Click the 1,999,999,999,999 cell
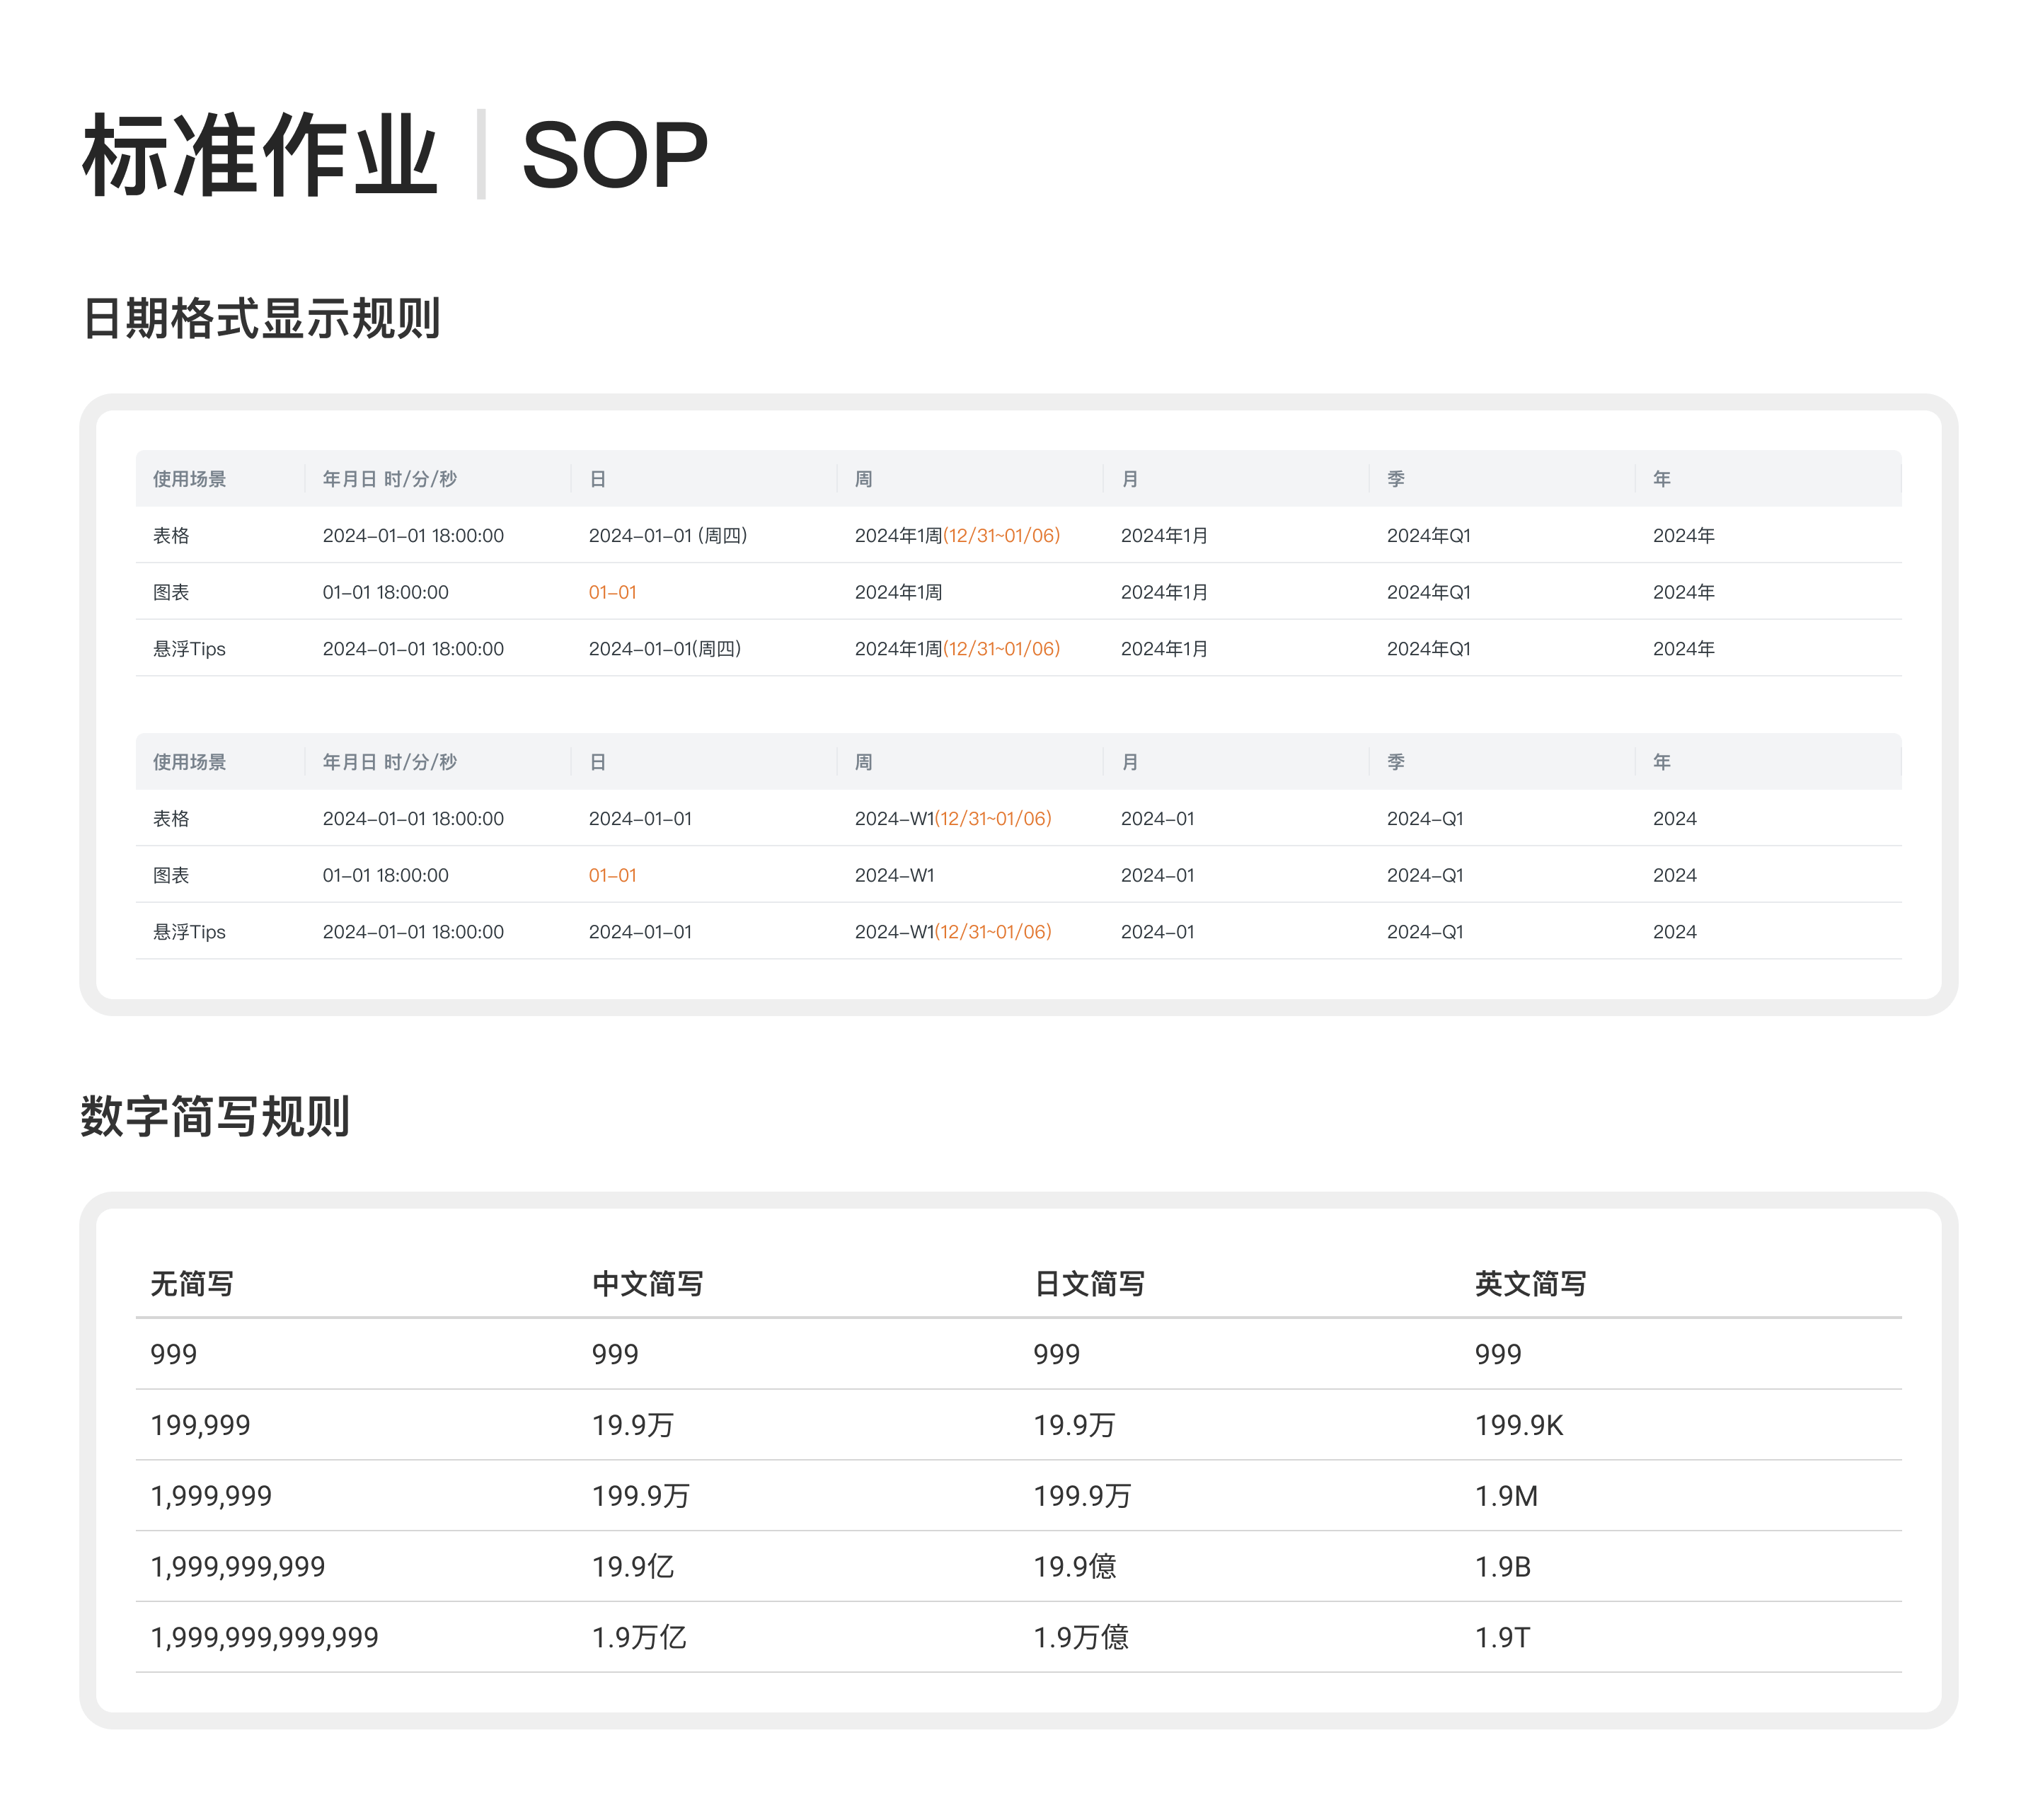This screenshot has height=1820, width=2038. tap(264, 1638)
